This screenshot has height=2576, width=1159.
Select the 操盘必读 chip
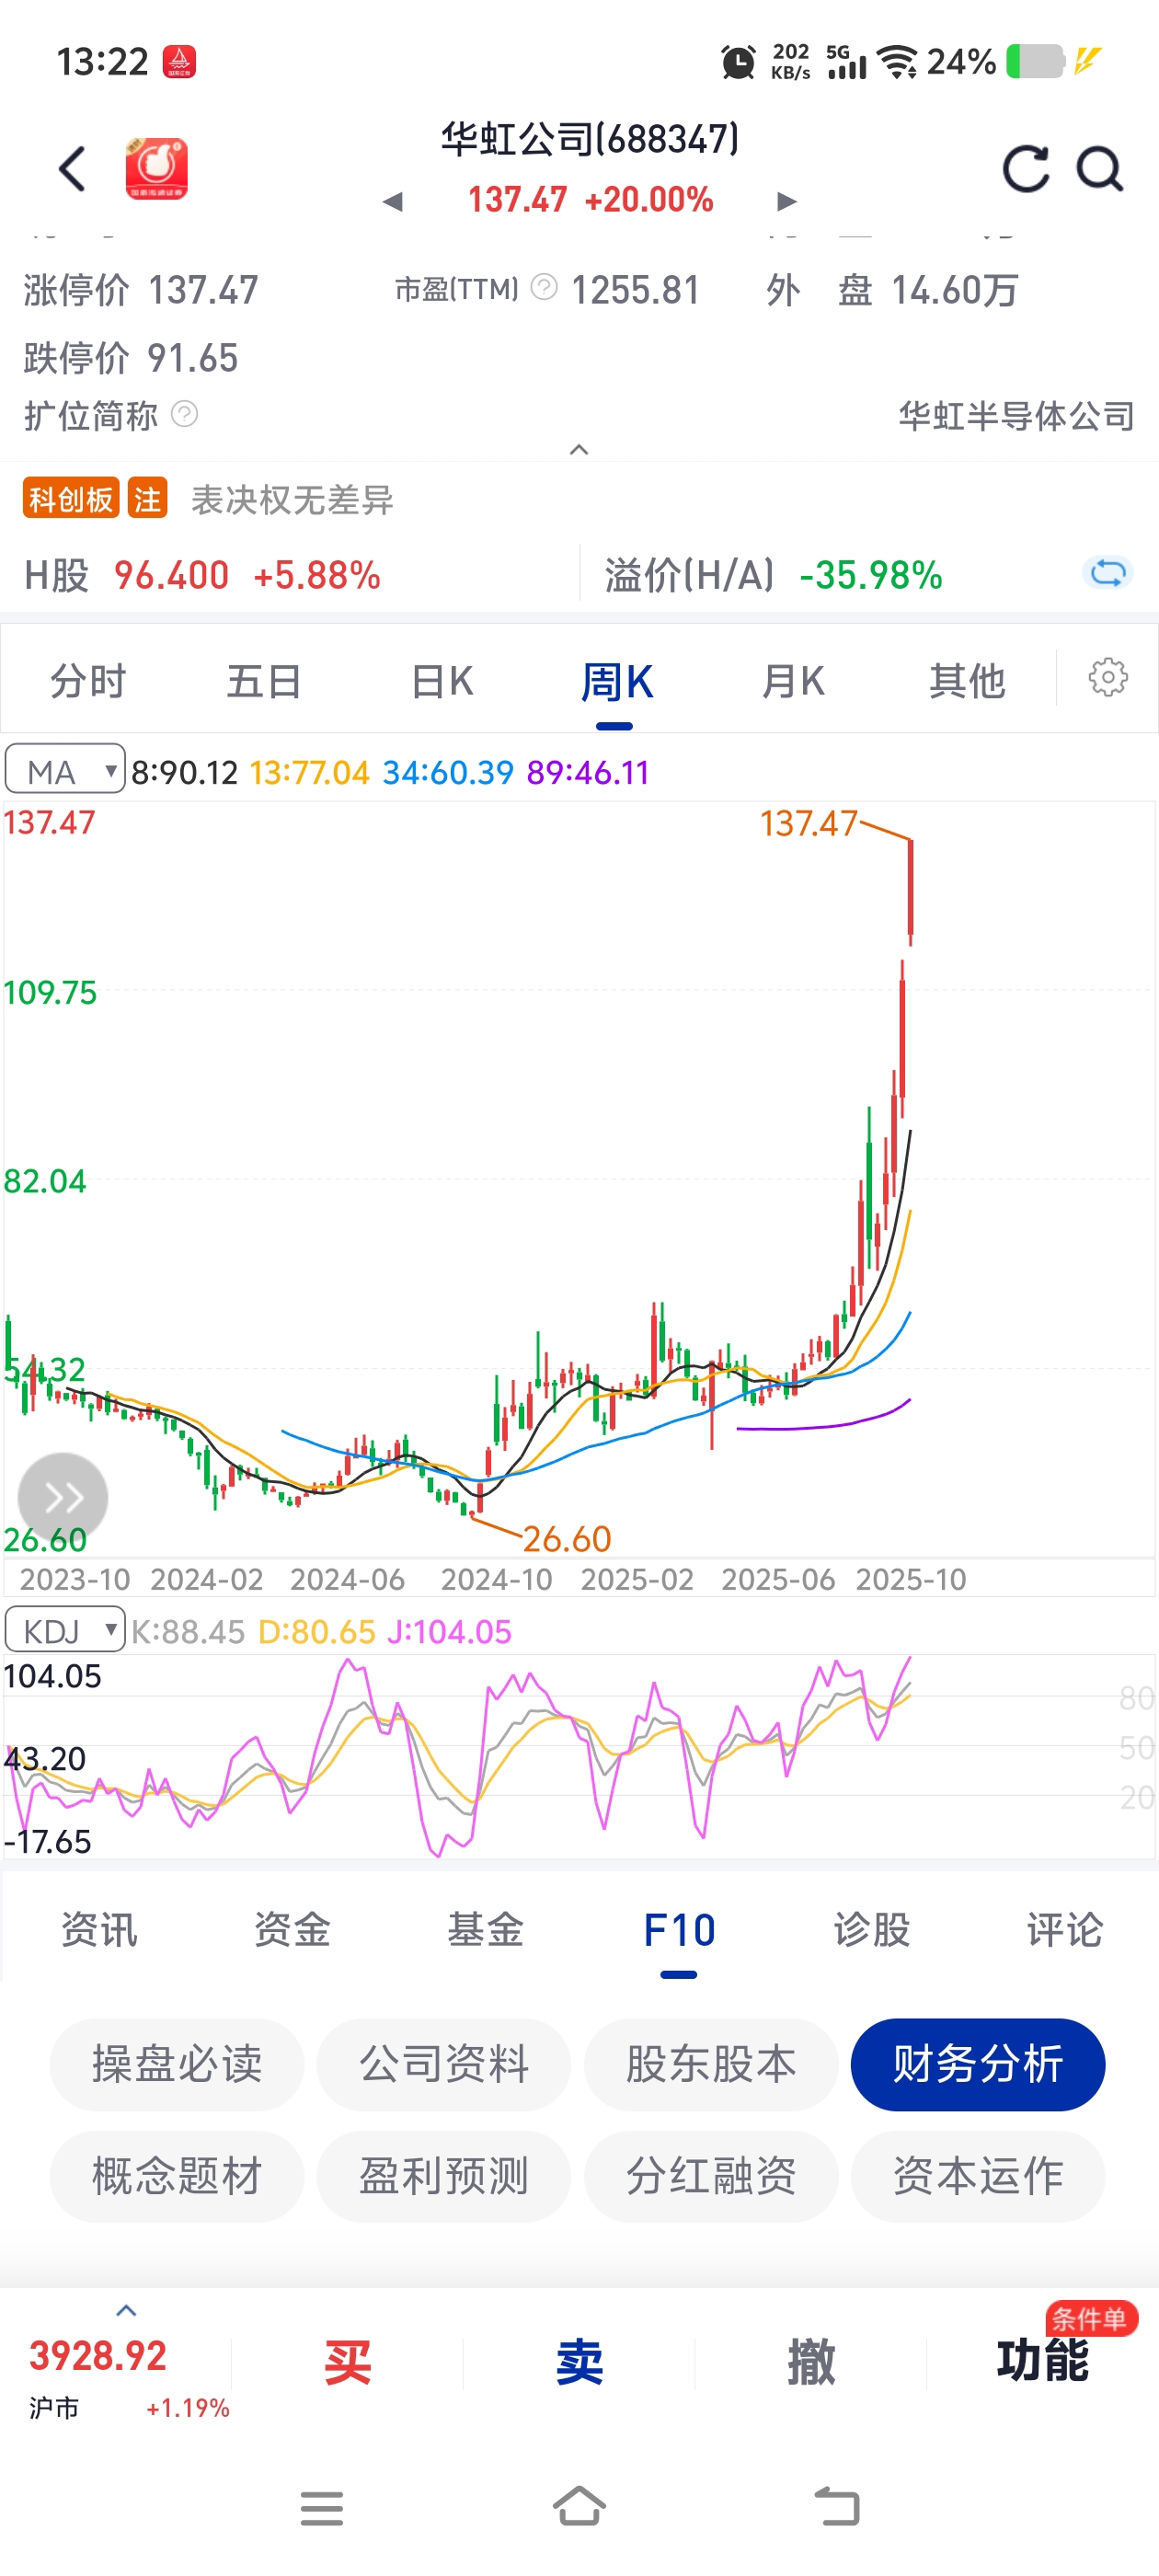pyautogui.click(x=177, y=2064)
